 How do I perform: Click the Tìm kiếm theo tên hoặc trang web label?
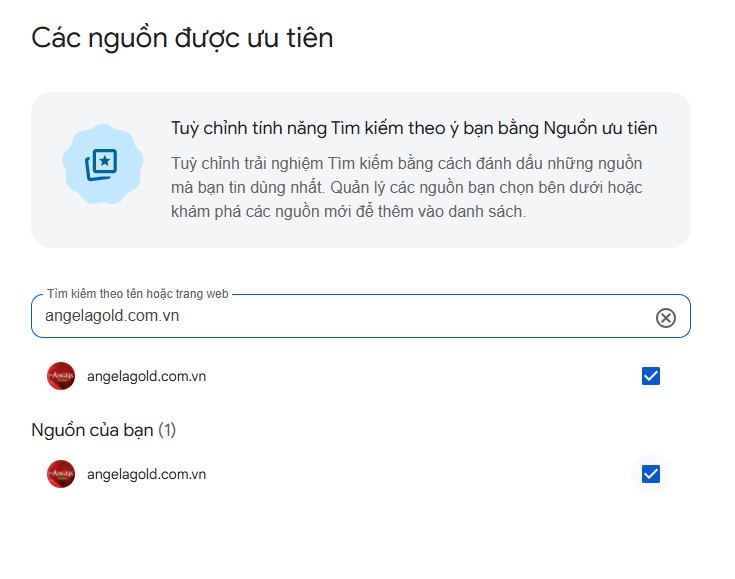138,294
